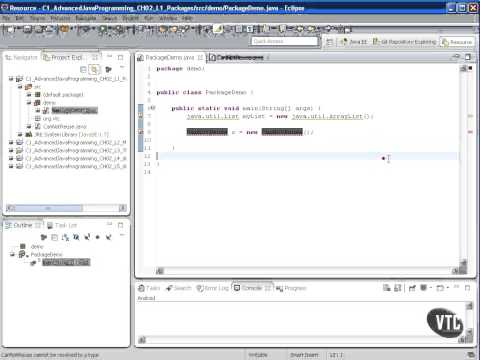Select the demo package in Outline
480x360 pixels.
pyautogui.click(x=33, y=247)
